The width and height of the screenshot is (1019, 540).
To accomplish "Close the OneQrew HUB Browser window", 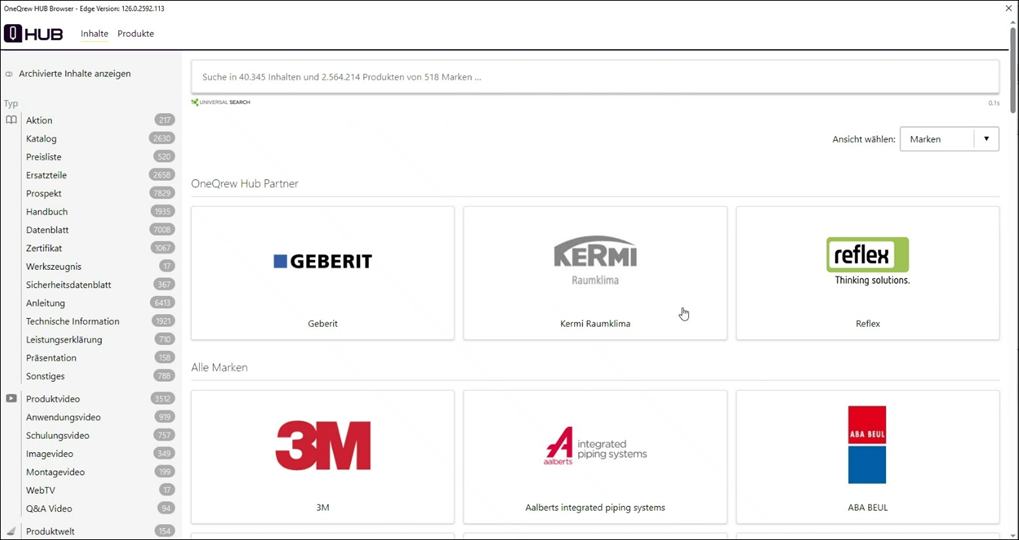I will point(1009,8).
